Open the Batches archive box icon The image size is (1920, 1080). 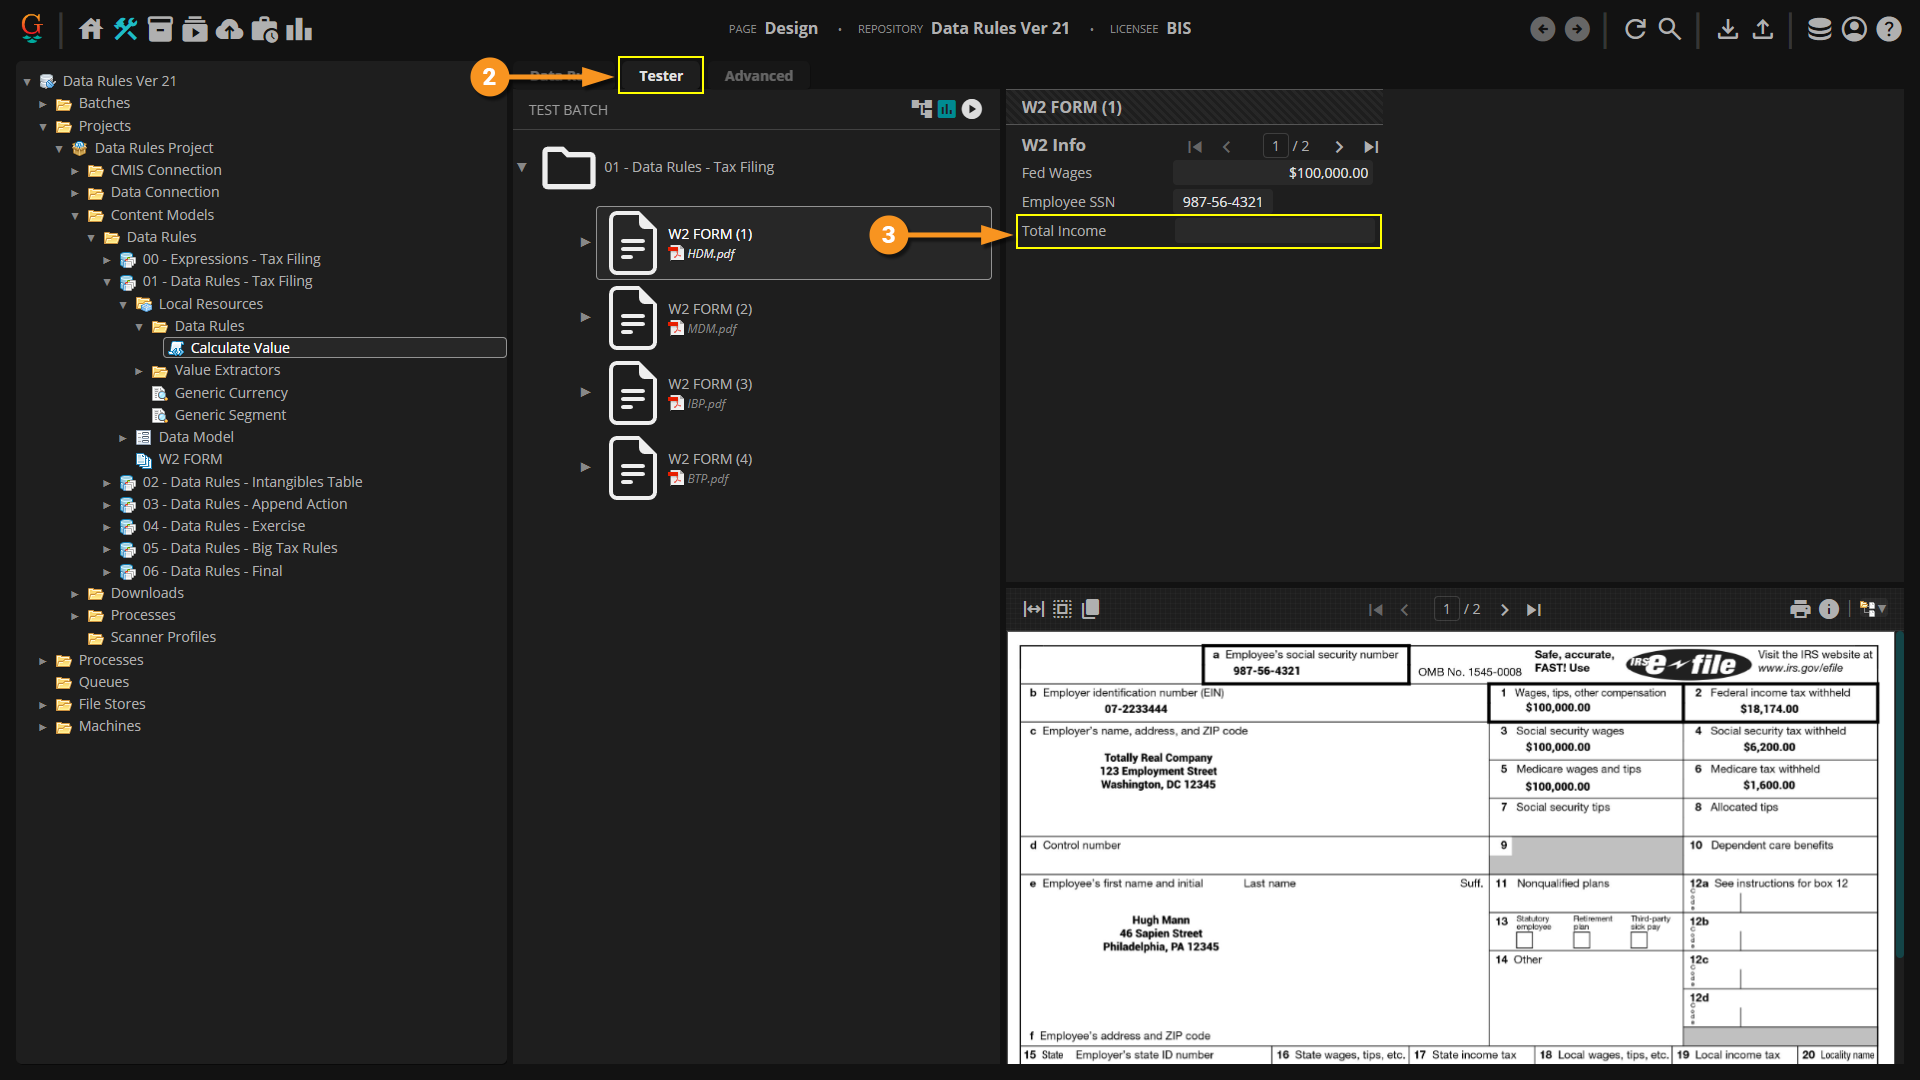(160, 29)
